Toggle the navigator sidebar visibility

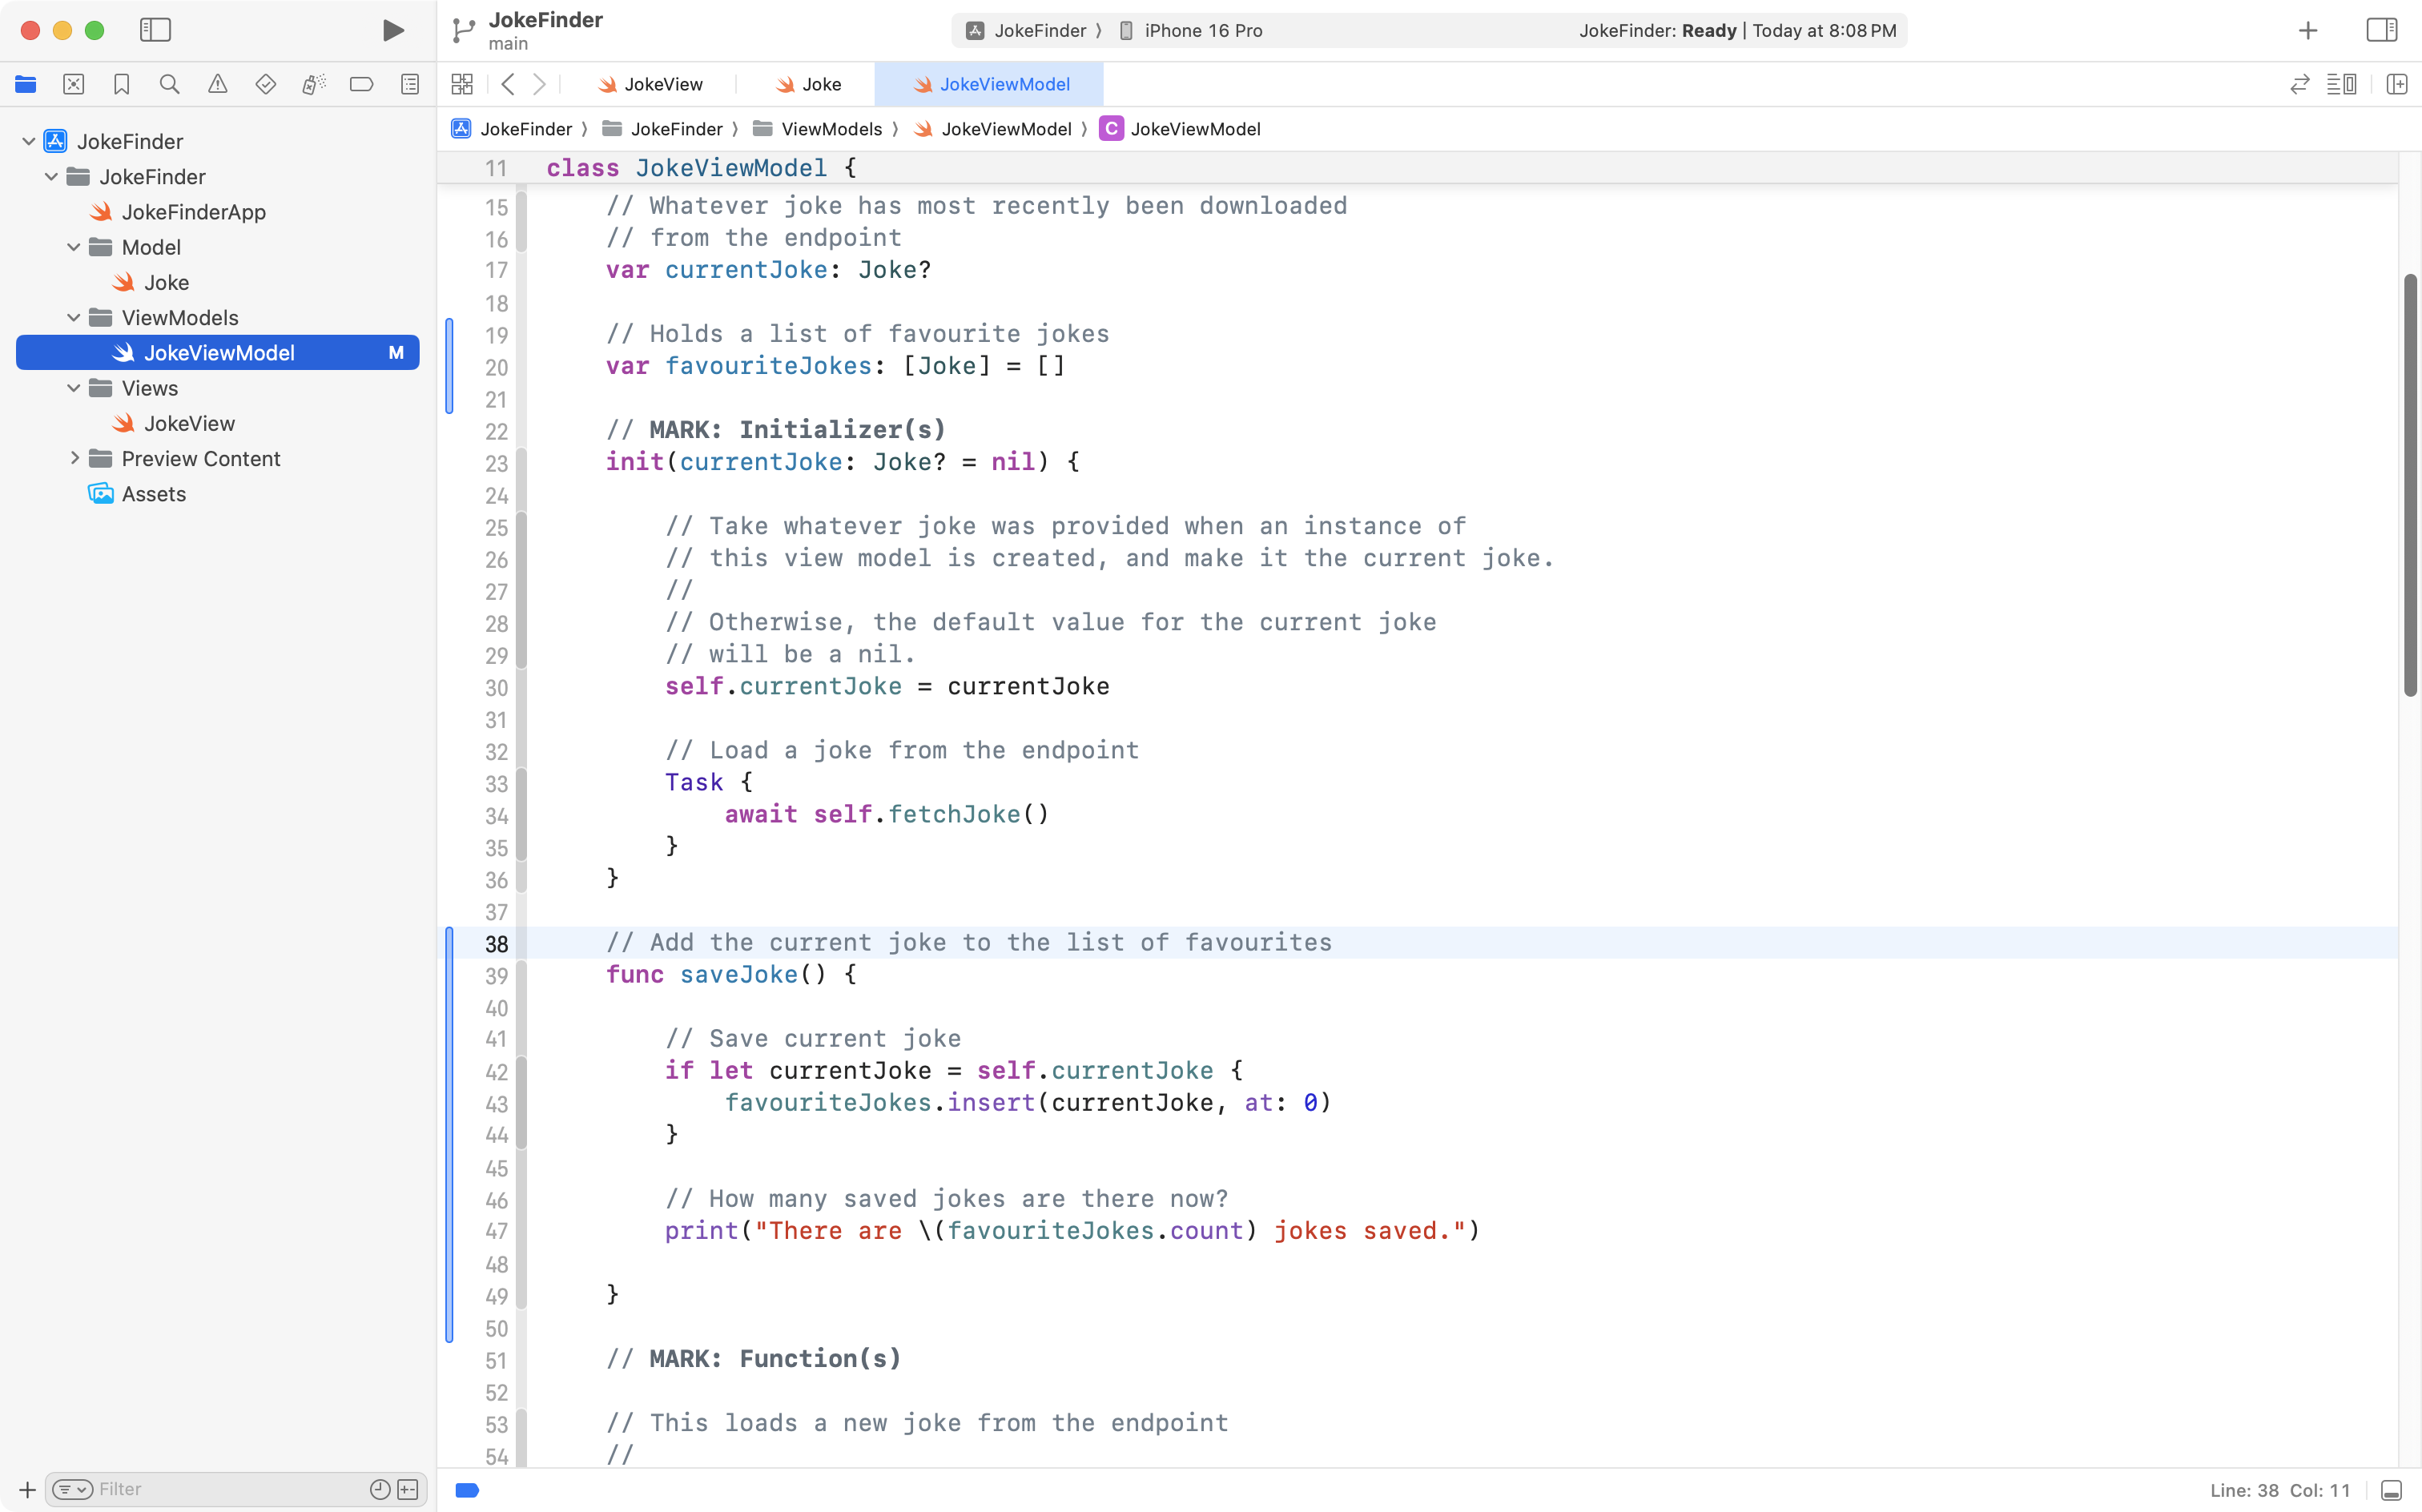point(155,30)
